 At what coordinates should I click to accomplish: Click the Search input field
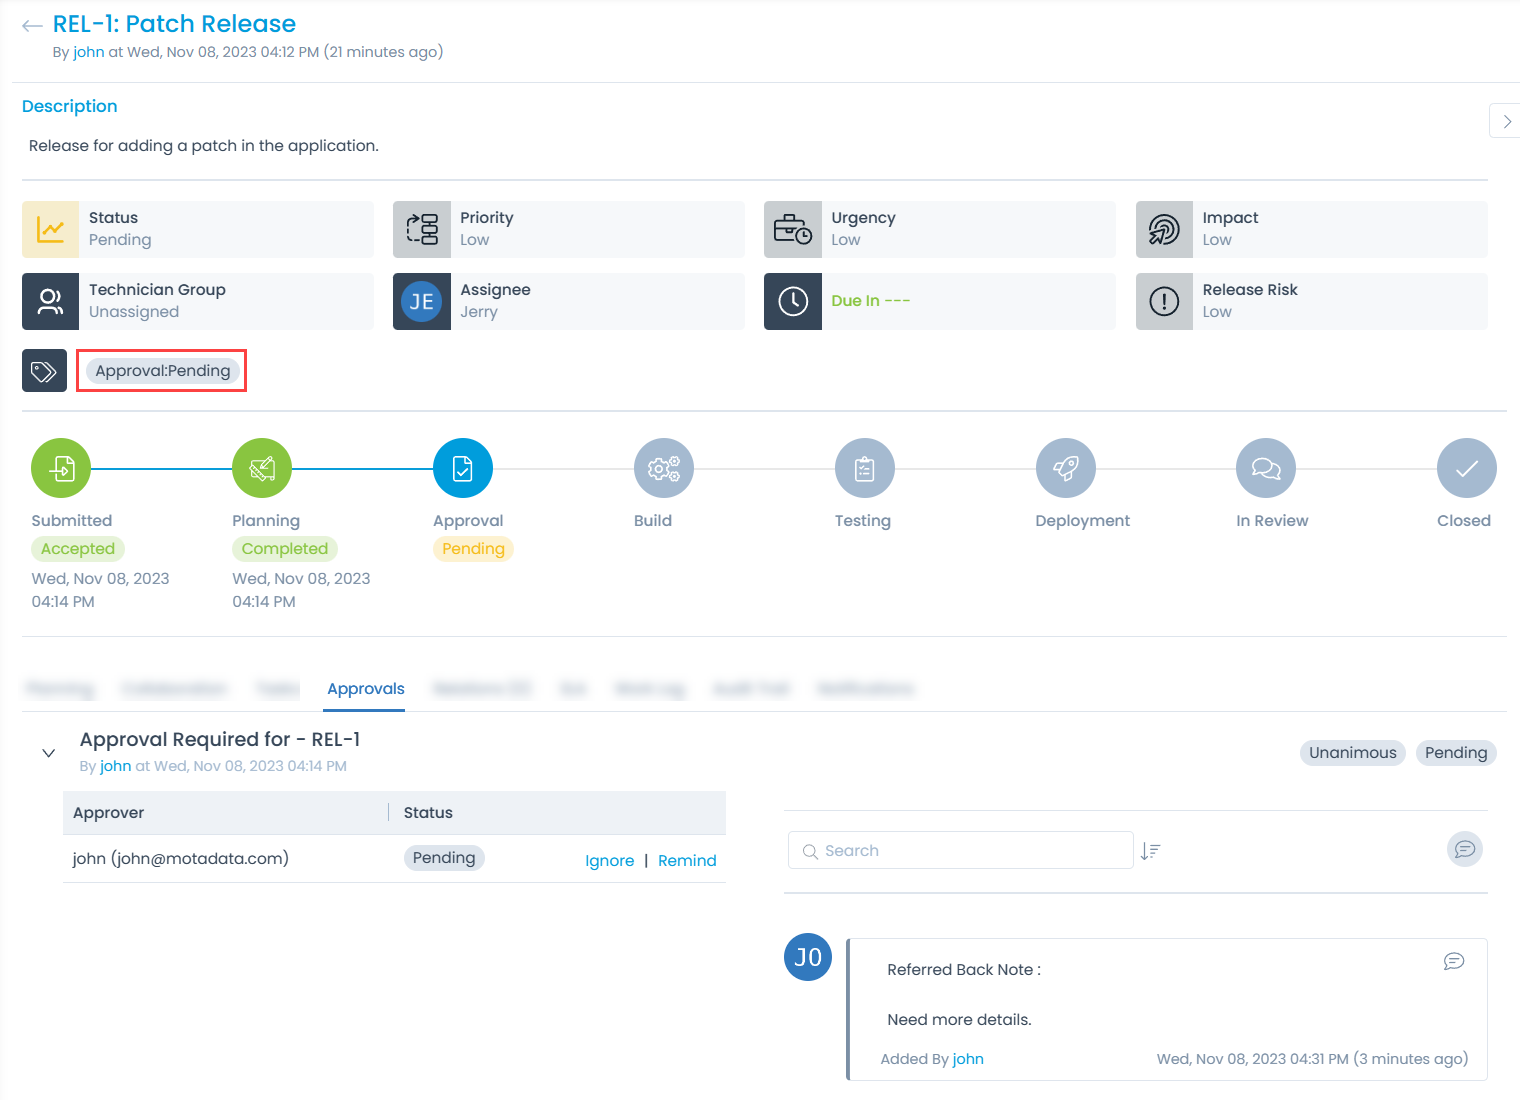click(x=960, y=850)
